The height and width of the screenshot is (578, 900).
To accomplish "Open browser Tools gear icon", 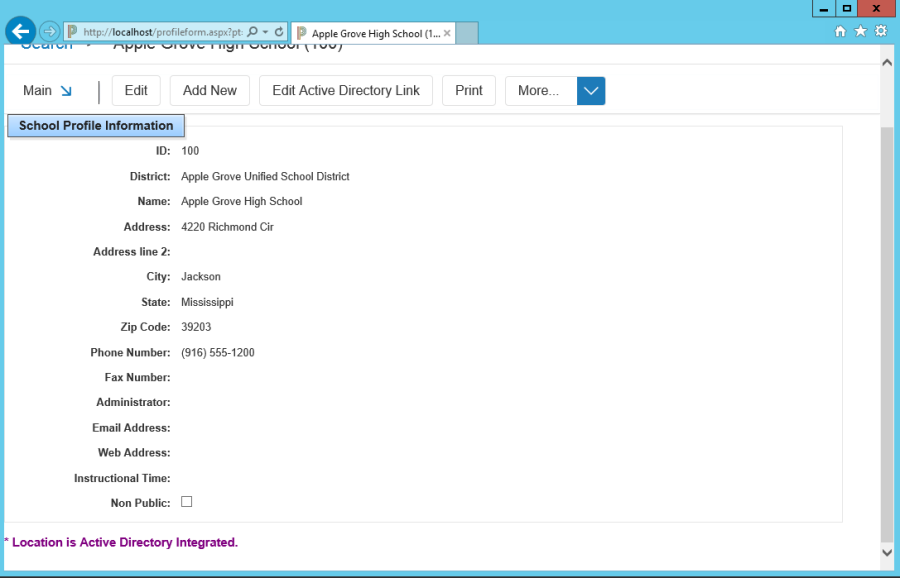I will [881, 31].
